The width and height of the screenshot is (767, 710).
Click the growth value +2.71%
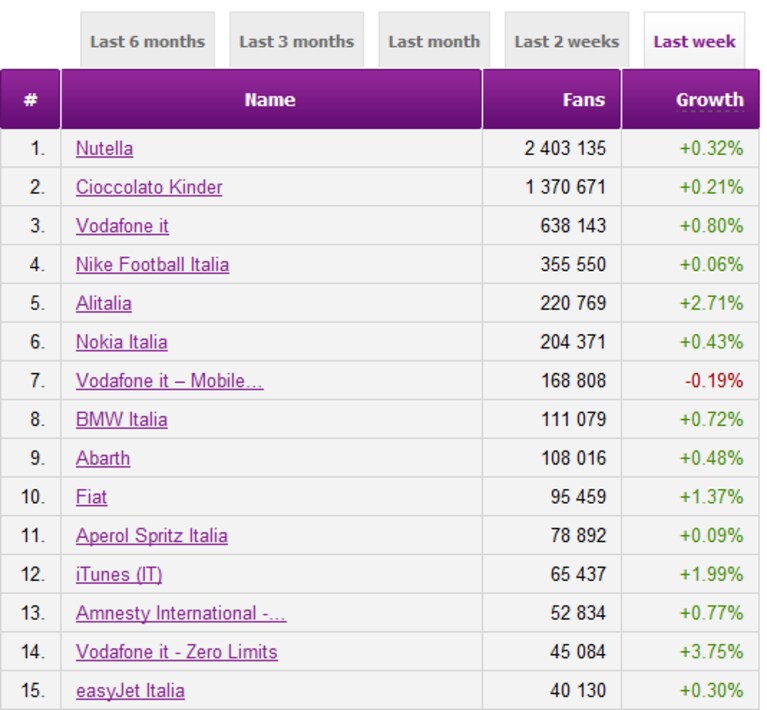pyautogui.click(x=711, y=303)
